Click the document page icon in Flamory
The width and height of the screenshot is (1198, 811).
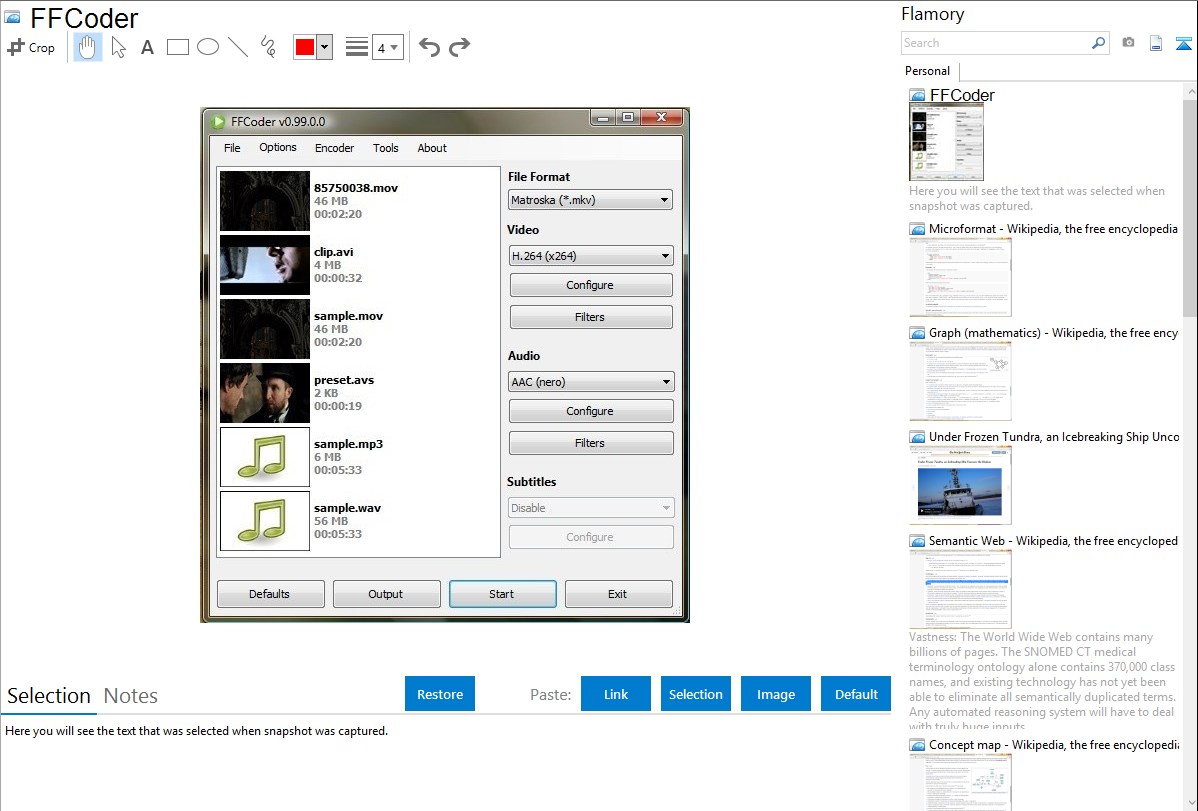tap(1156, 43)
